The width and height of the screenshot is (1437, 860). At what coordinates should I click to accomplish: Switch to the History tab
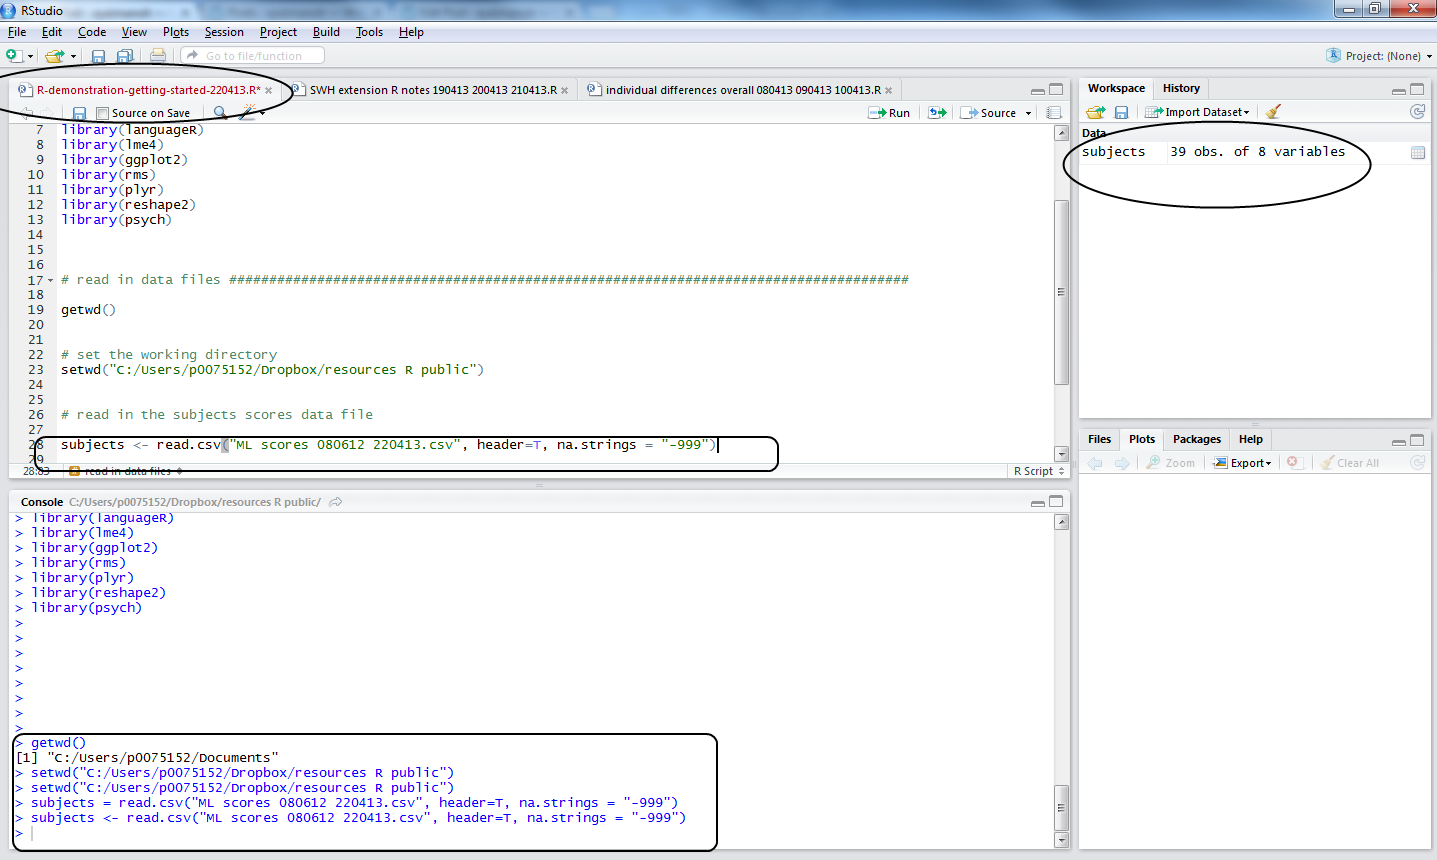pyautogui.click(x=1181, y=88)
